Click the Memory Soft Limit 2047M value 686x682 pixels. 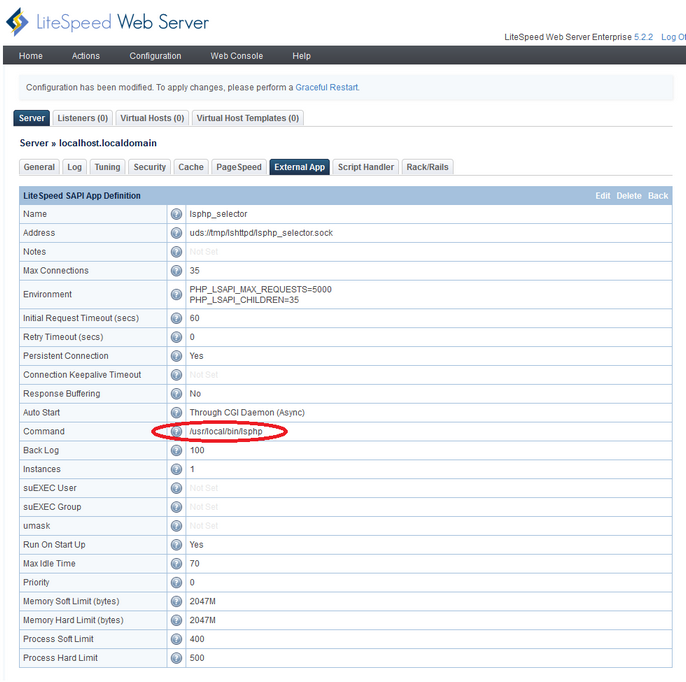click(x=203, y=601)
